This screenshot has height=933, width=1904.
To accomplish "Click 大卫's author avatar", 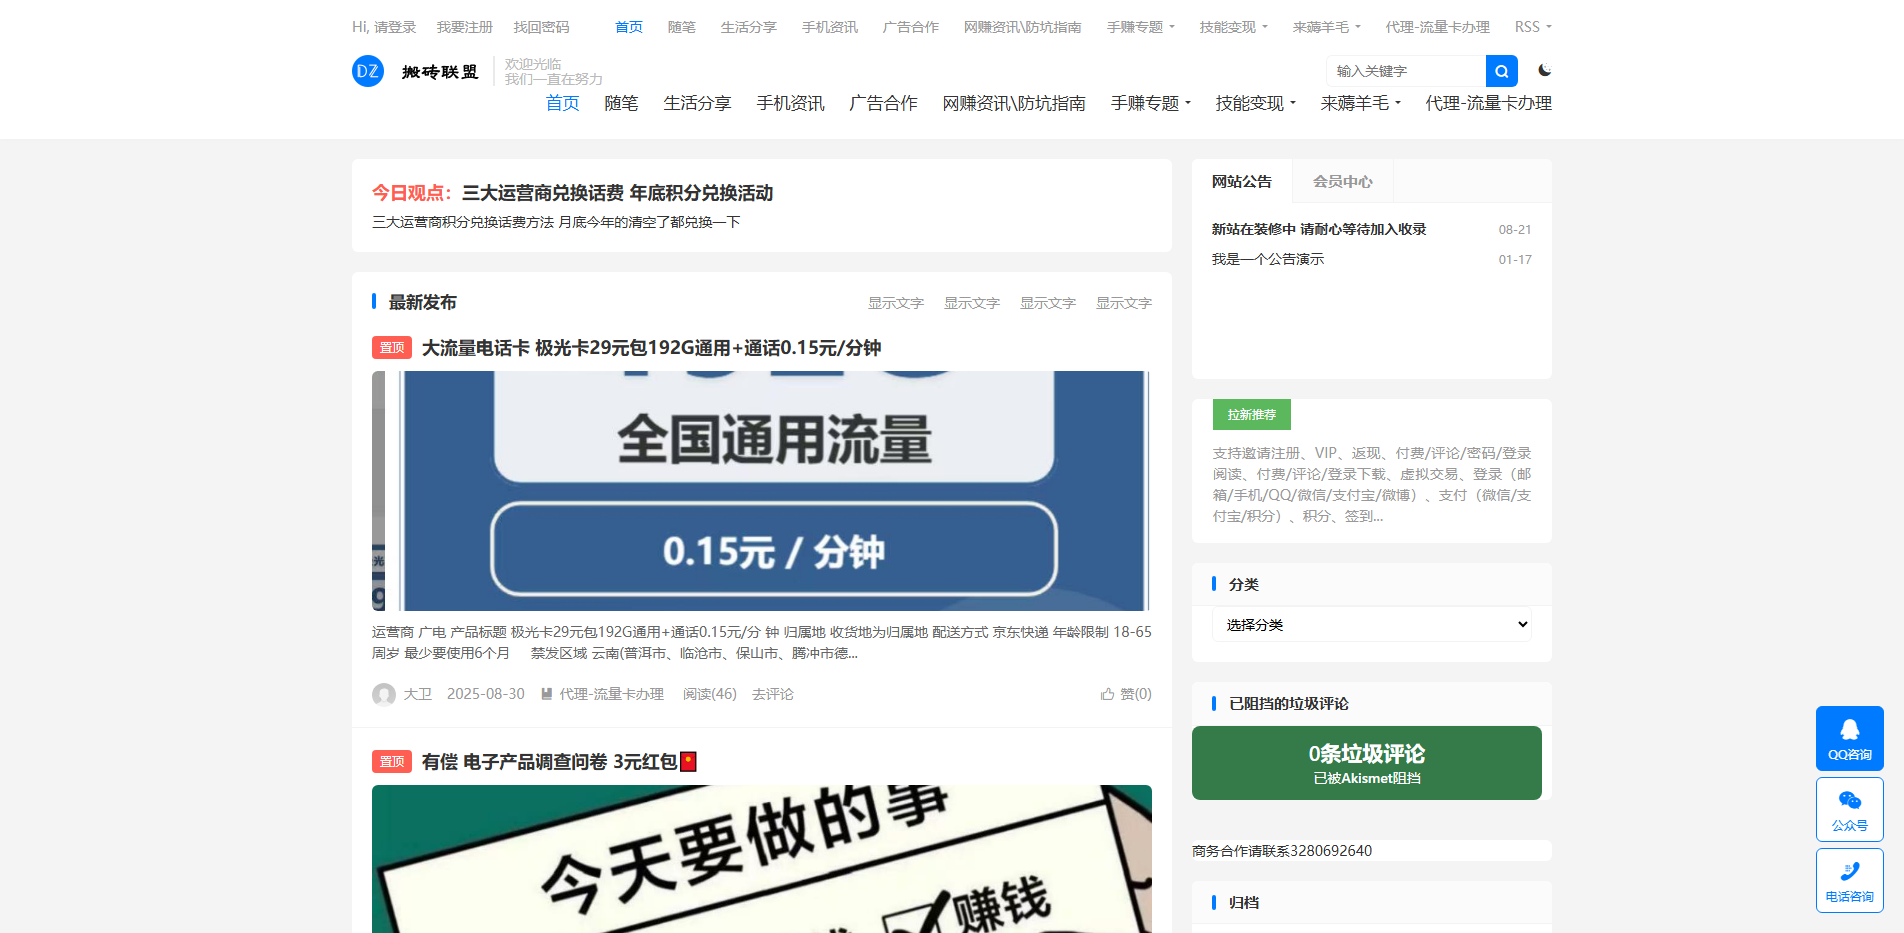I will 384,693.
